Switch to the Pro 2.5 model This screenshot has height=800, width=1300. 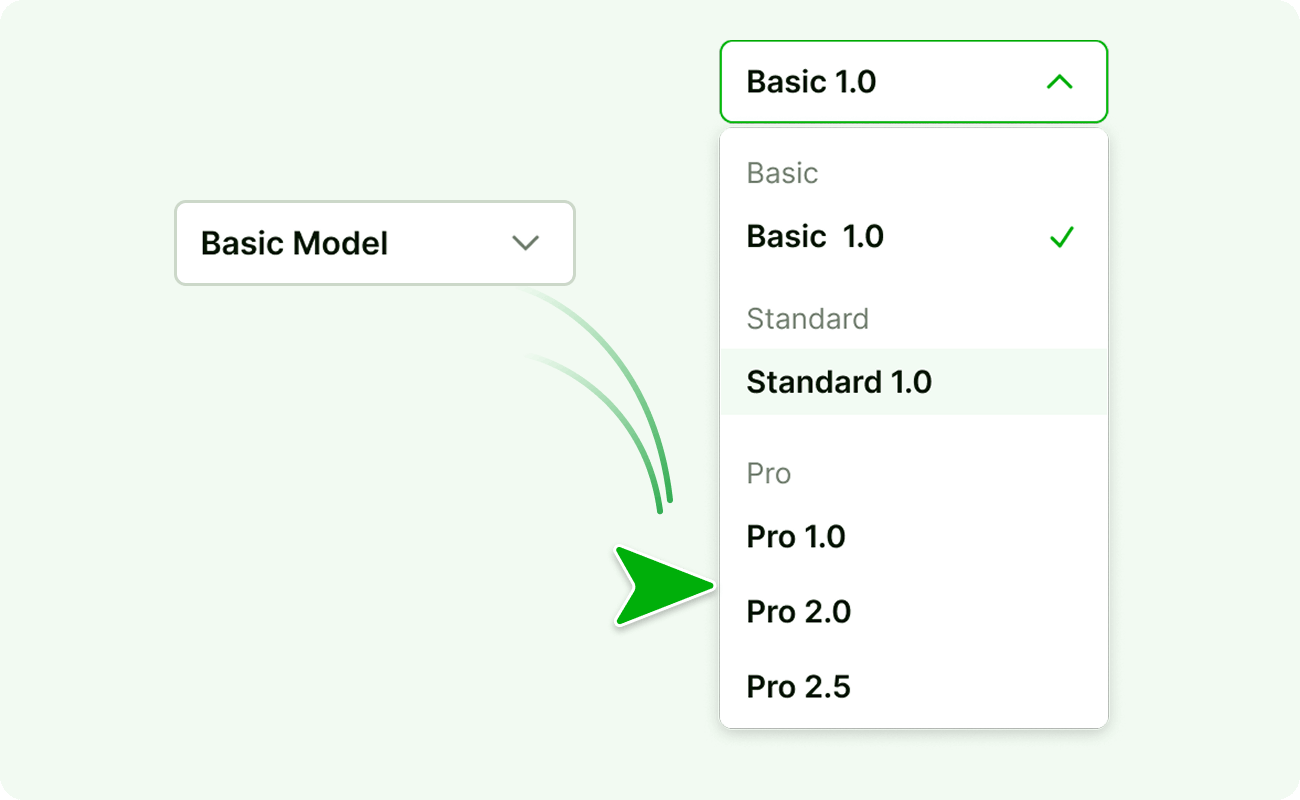click(x=799, y=687)
